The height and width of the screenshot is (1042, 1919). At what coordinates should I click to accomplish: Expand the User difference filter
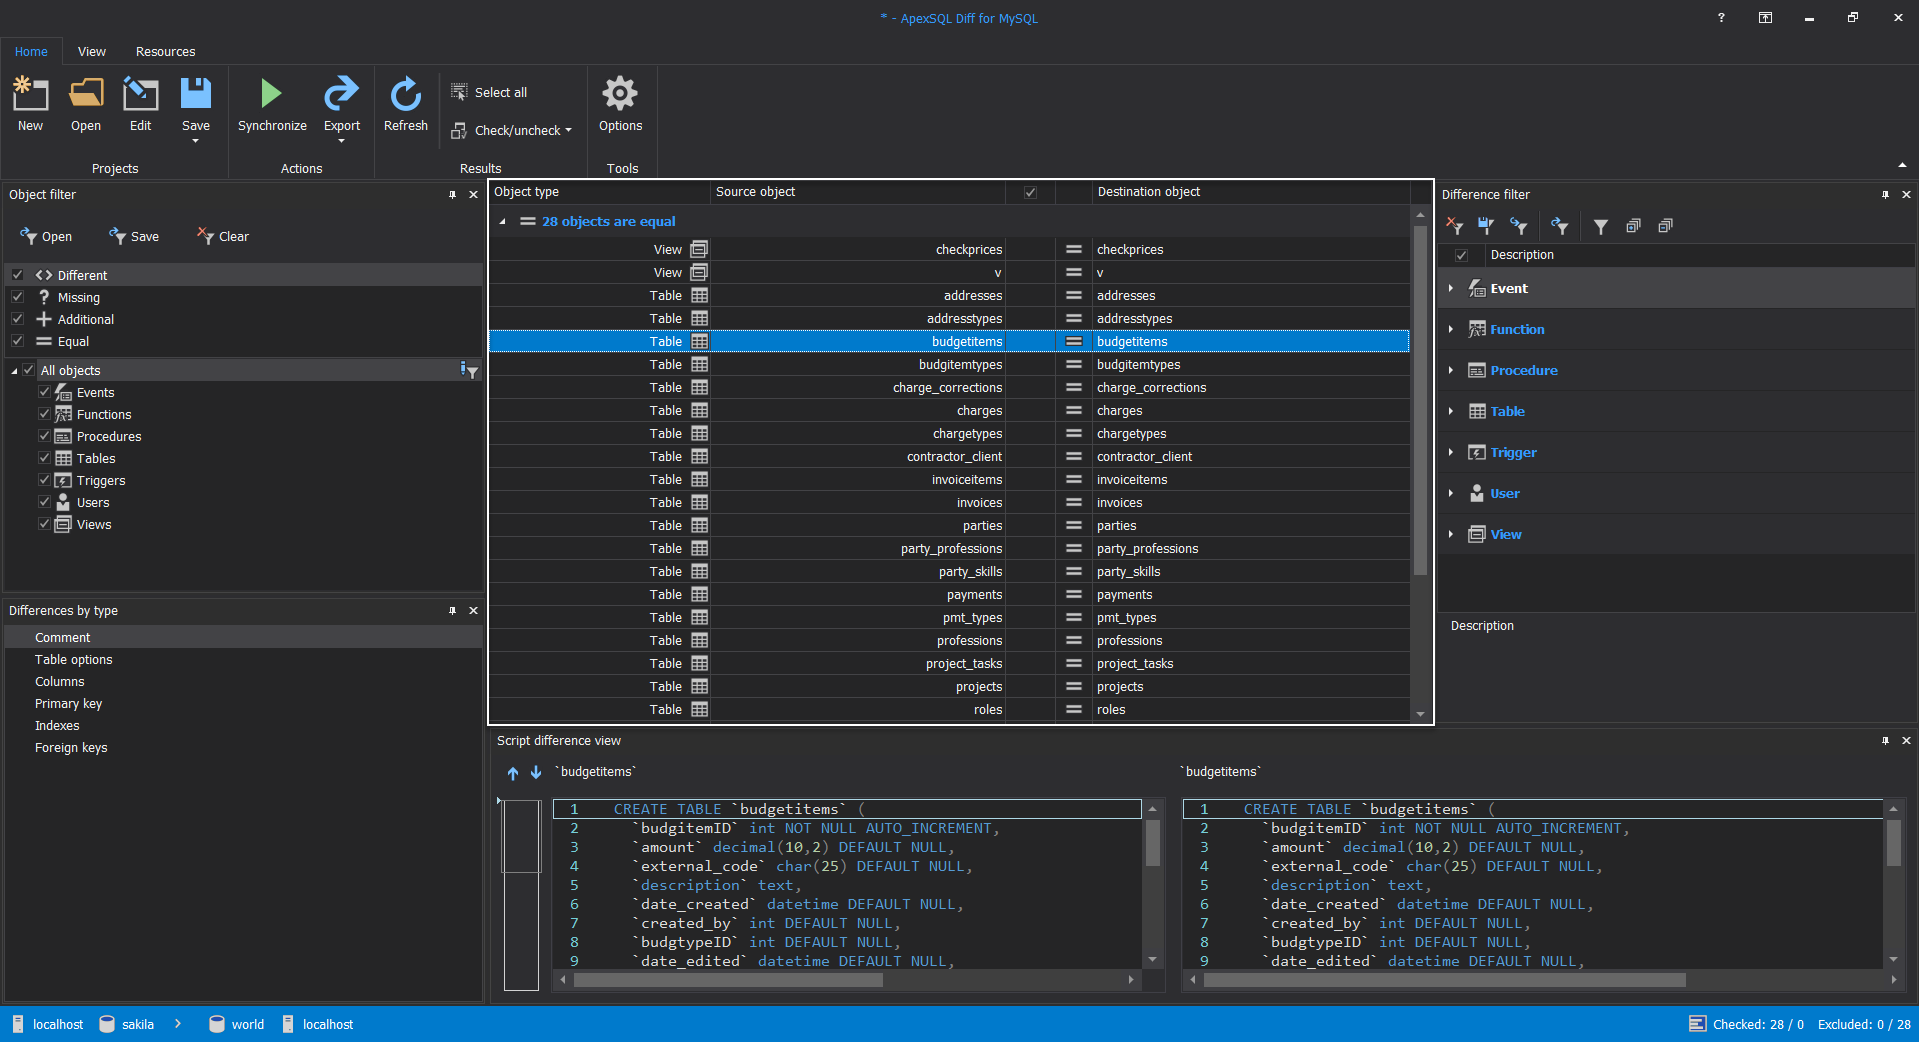click(1451, 493)
